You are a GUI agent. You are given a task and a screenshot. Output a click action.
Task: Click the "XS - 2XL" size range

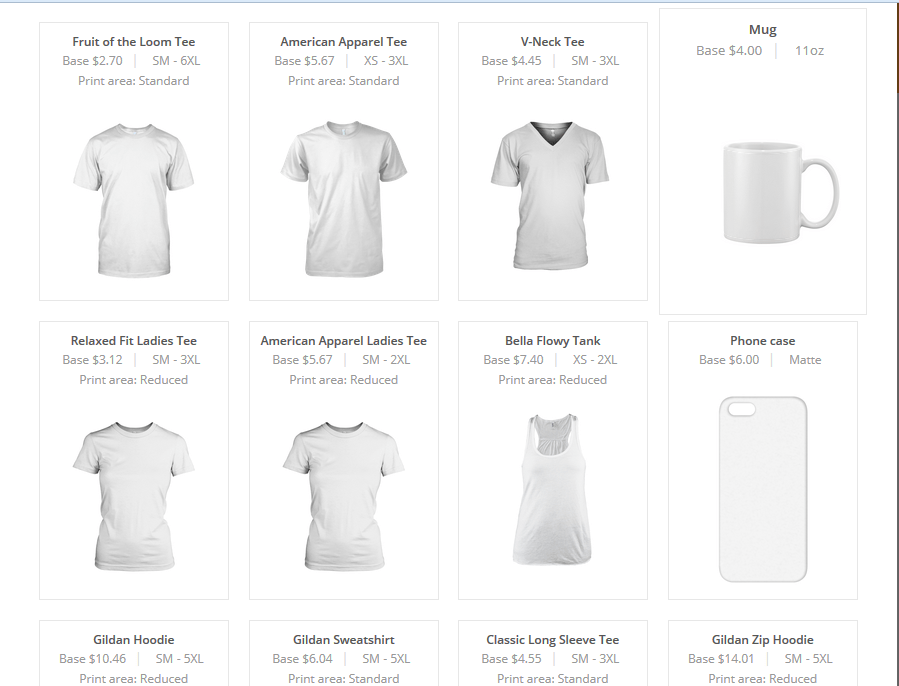coord(595,360)
